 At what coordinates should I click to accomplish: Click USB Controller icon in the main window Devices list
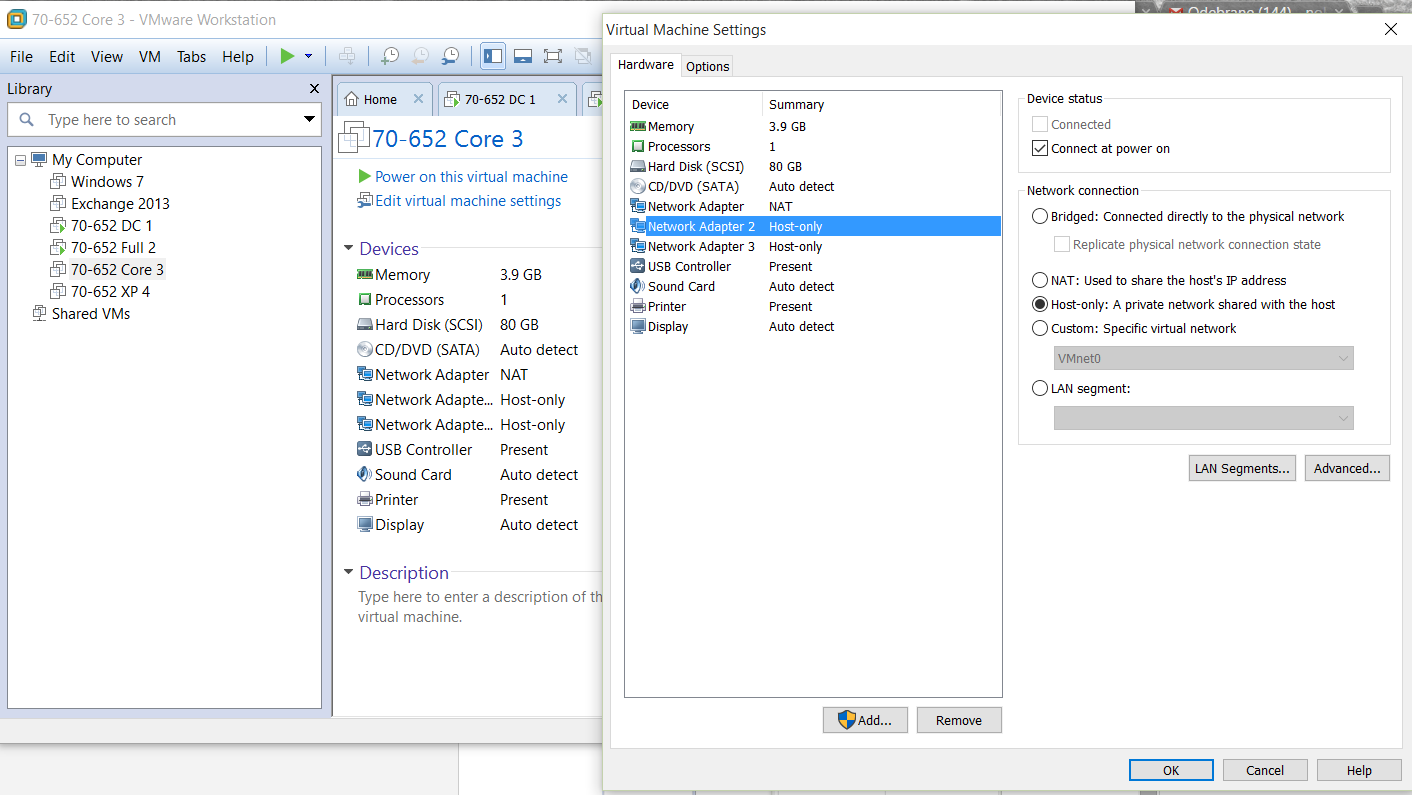coord(365,449)
